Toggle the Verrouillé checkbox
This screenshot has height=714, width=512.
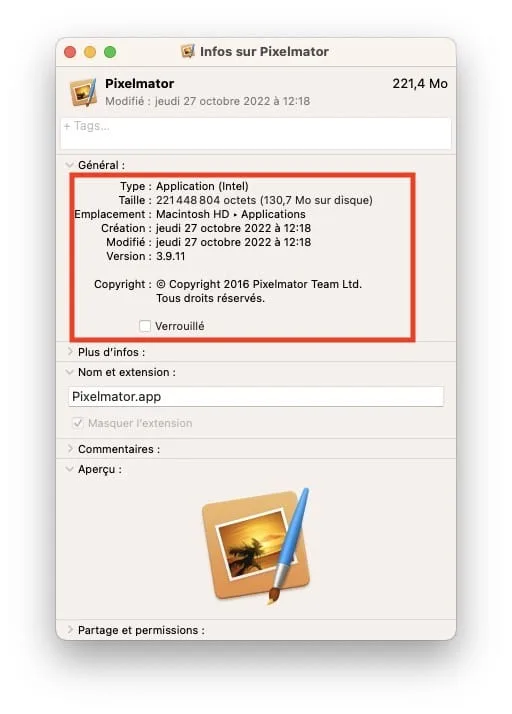[145, 326]
